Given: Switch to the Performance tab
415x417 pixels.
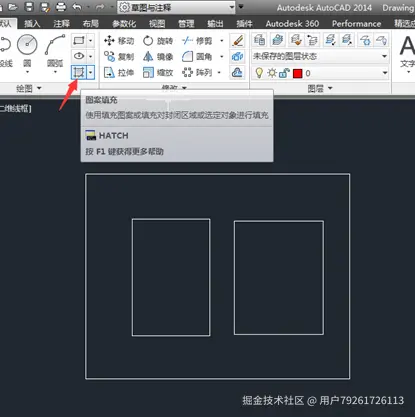Looking at the screenshot, I should [x=356, y=24].
